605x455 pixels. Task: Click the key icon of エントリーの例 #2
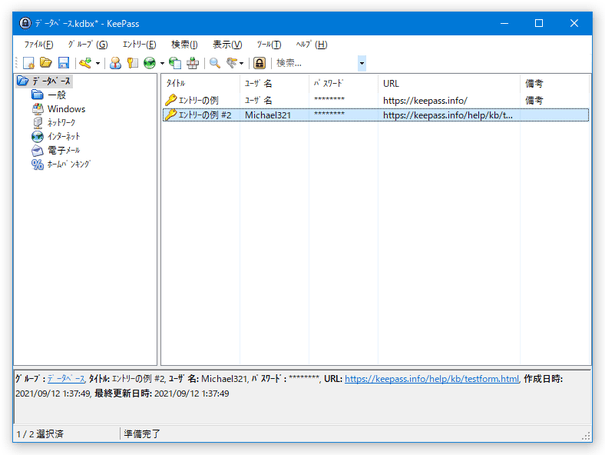coord(171,115)
